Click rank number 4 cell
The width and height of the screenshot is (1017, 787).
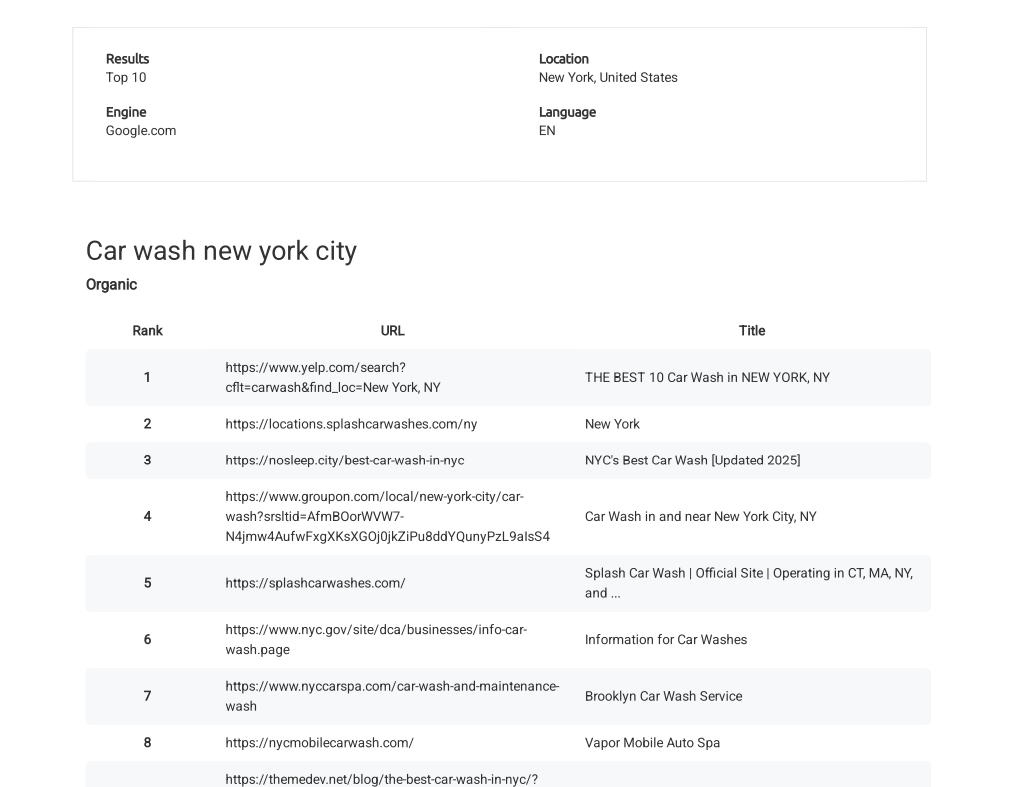click(x=147, y=517)
